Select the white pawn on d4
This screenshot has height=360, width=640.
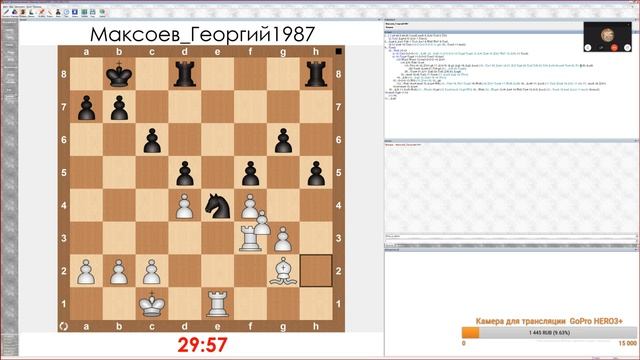(184, 206)
